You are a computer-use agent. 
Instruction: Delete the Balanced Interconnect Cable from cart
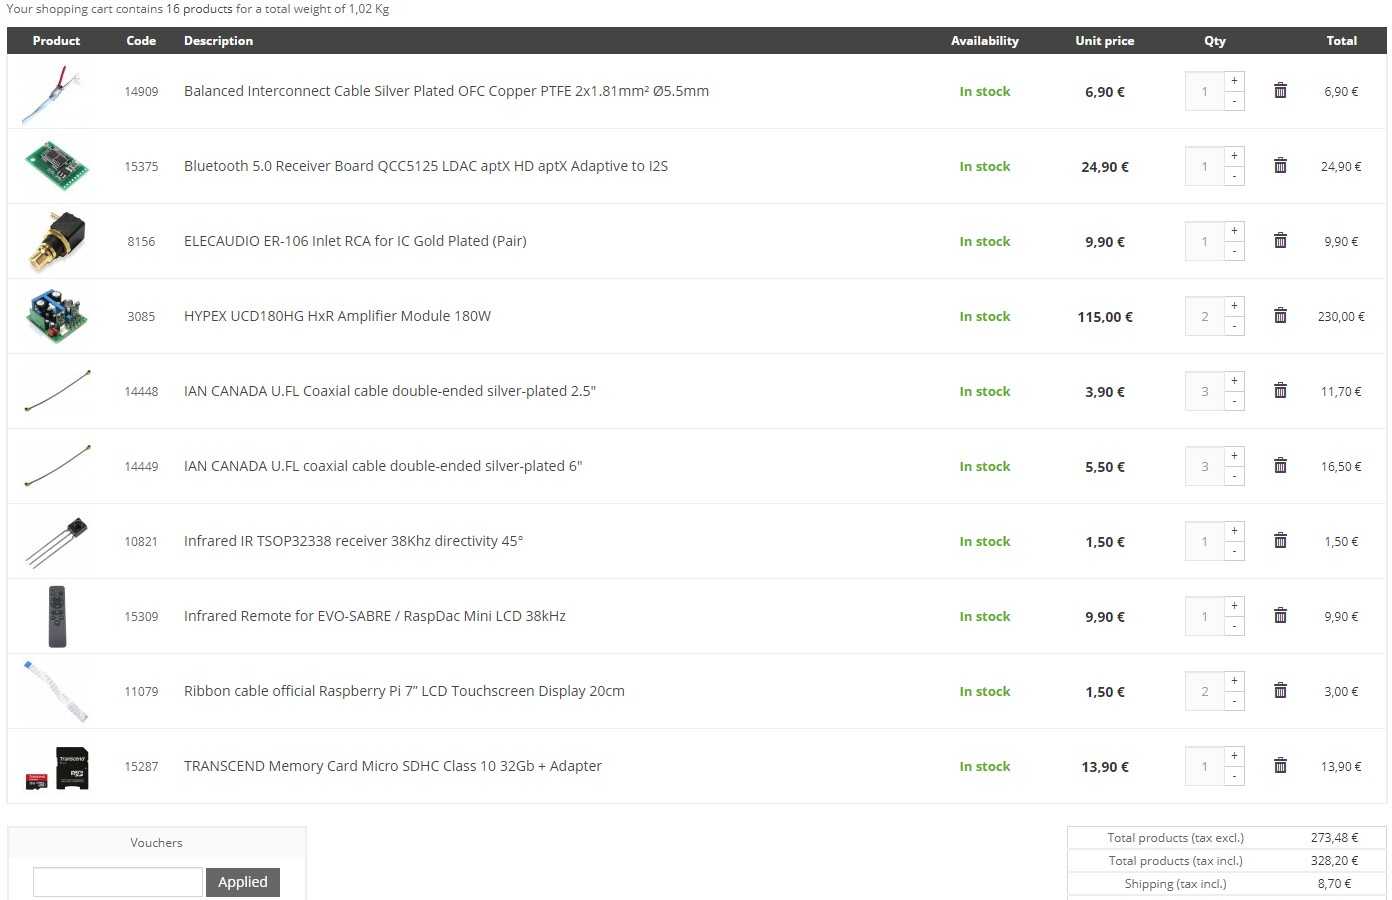point(1280,91)
